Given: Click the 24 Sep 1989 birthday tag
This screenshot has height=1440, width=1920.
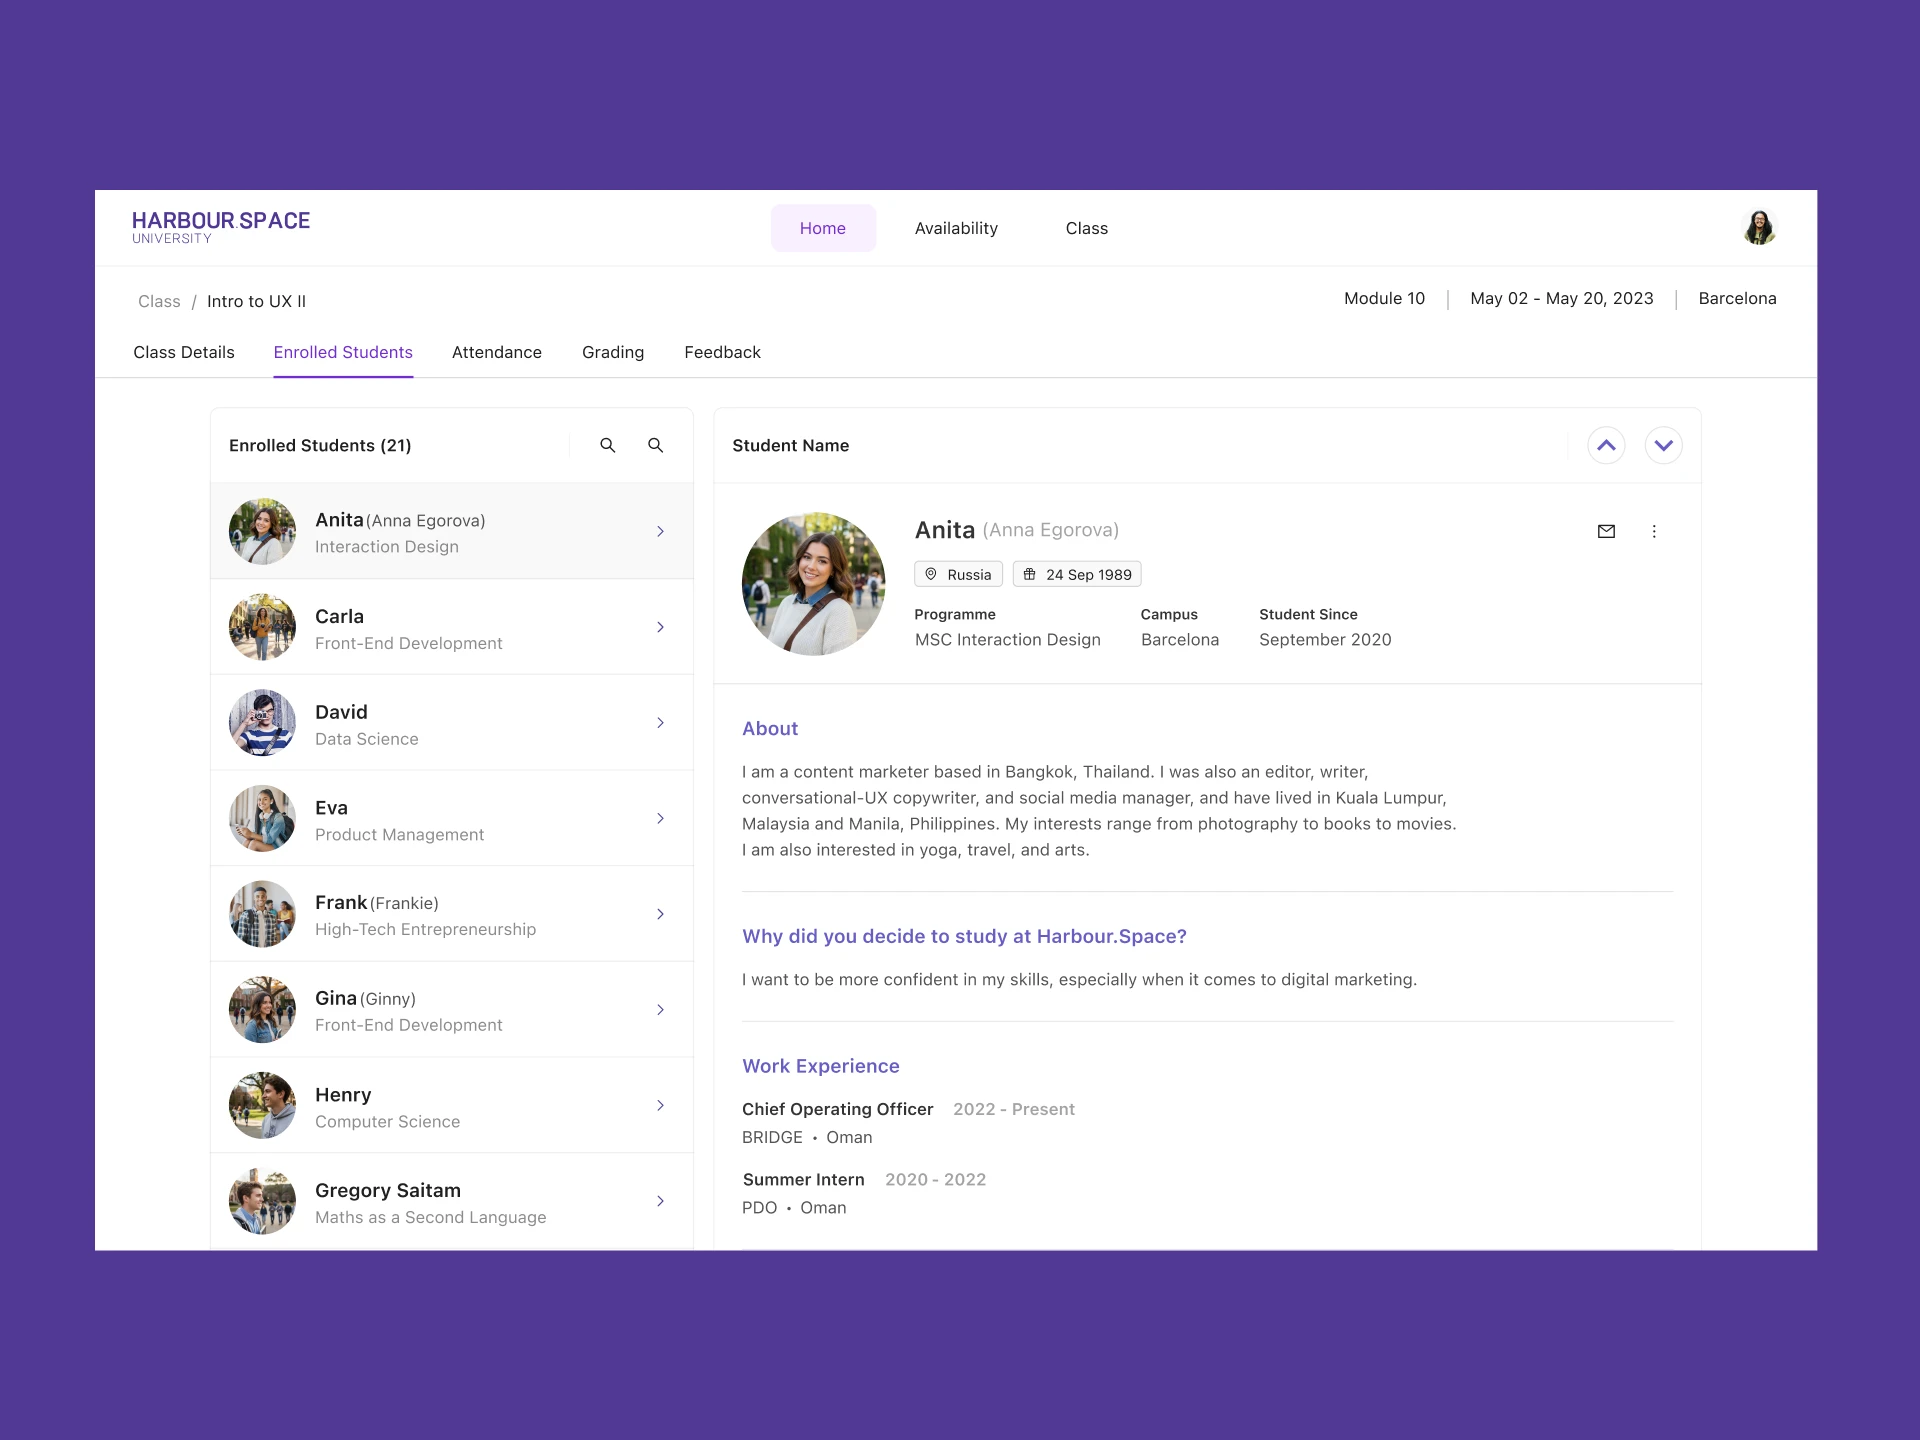Looking at the screenshot, I should (x=1077, y=574).
